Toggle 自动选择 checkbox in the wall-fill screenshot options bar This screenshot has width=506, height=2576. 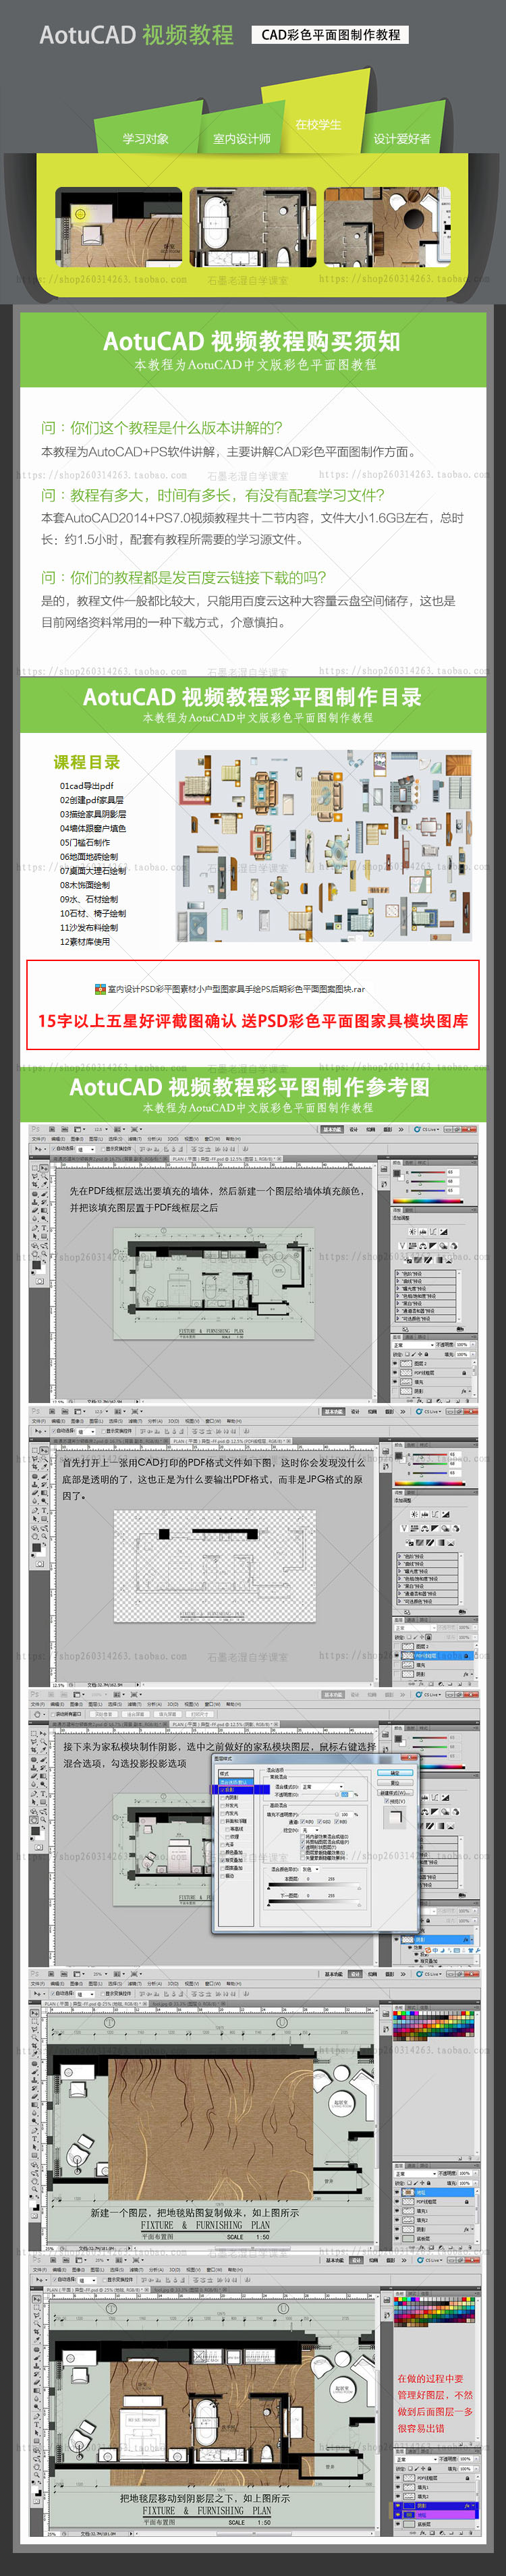pyautogui.click(x=53, y=1149)
